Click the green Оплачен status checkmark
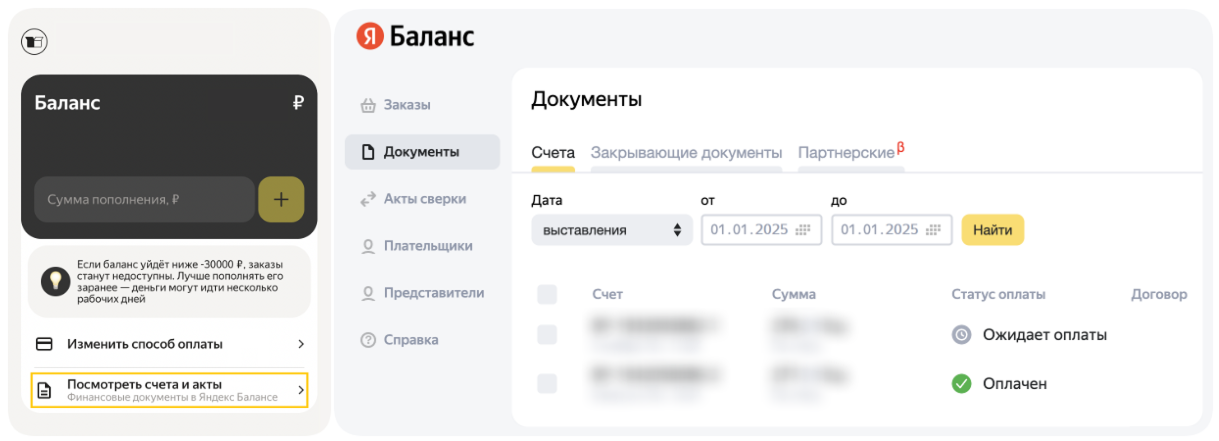This screenshot has height=441, width=1219. (961, 383)
